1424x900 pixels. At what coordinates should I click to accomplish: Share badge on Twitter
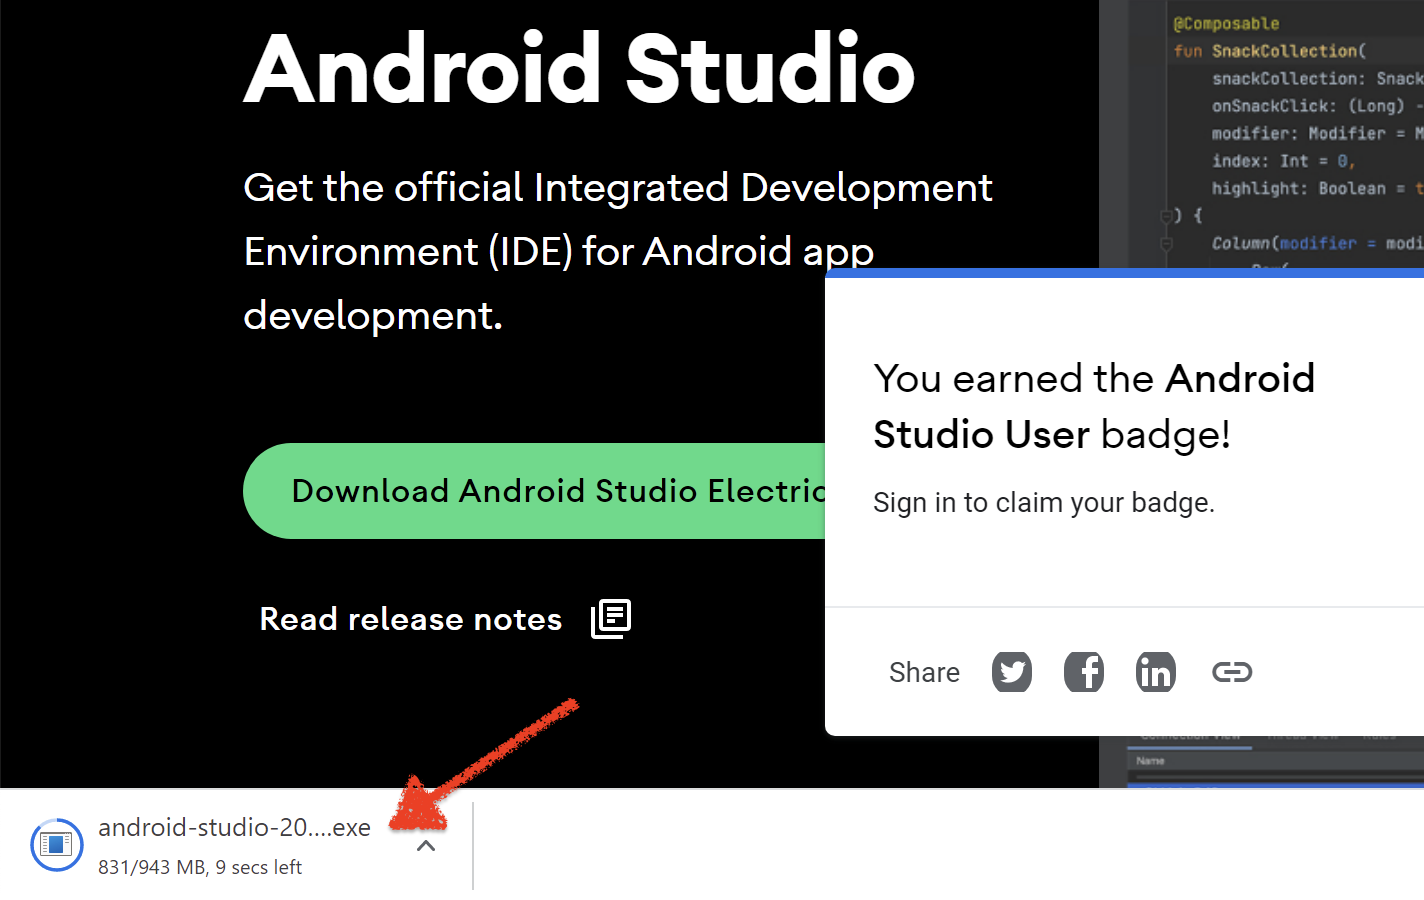click(1012, 672)
